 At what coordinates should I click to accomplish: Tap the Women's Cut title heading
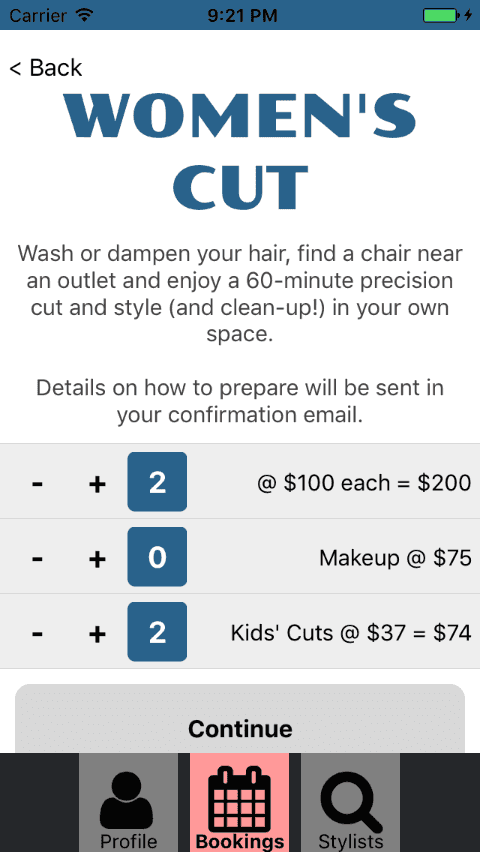tap(240, 152)
